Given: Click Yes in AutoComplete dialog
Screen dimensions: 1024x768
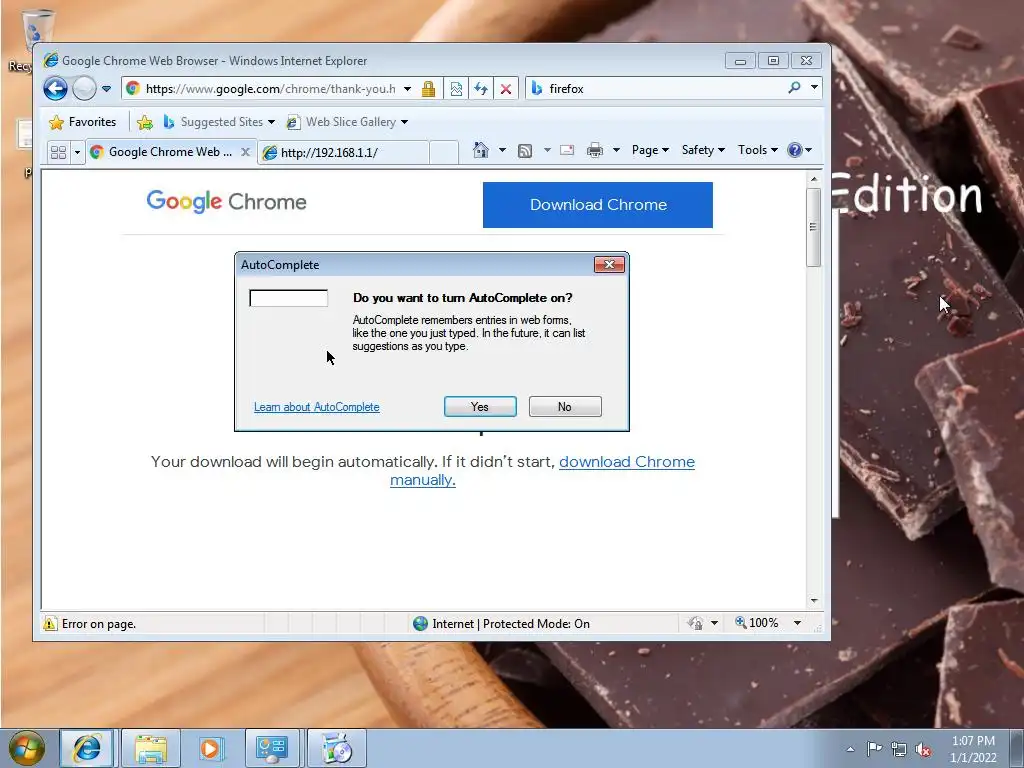Looking at the screenshot, I should [480, 407].
